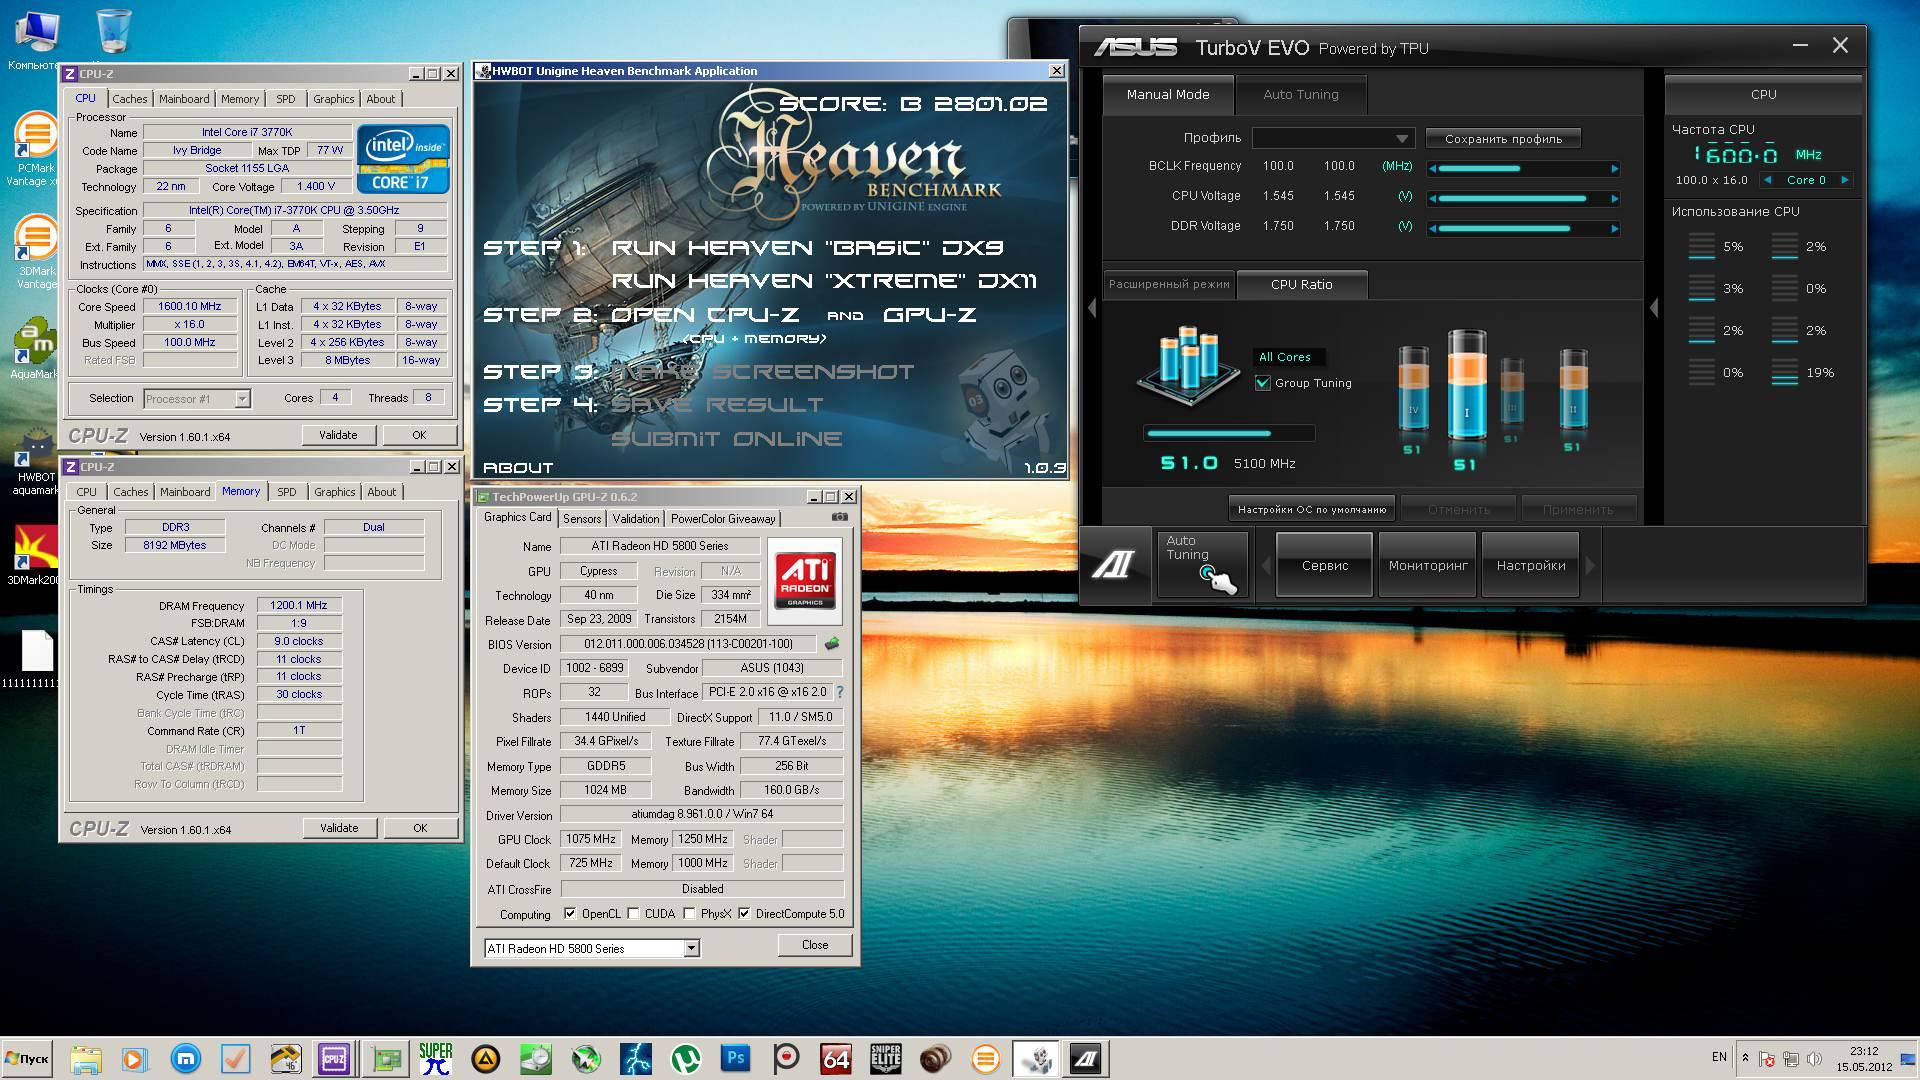Viewport: 1920px width, 1080px height.
Task: Open the PowerColor Giveaway tab
Action: tap(723, 518)
